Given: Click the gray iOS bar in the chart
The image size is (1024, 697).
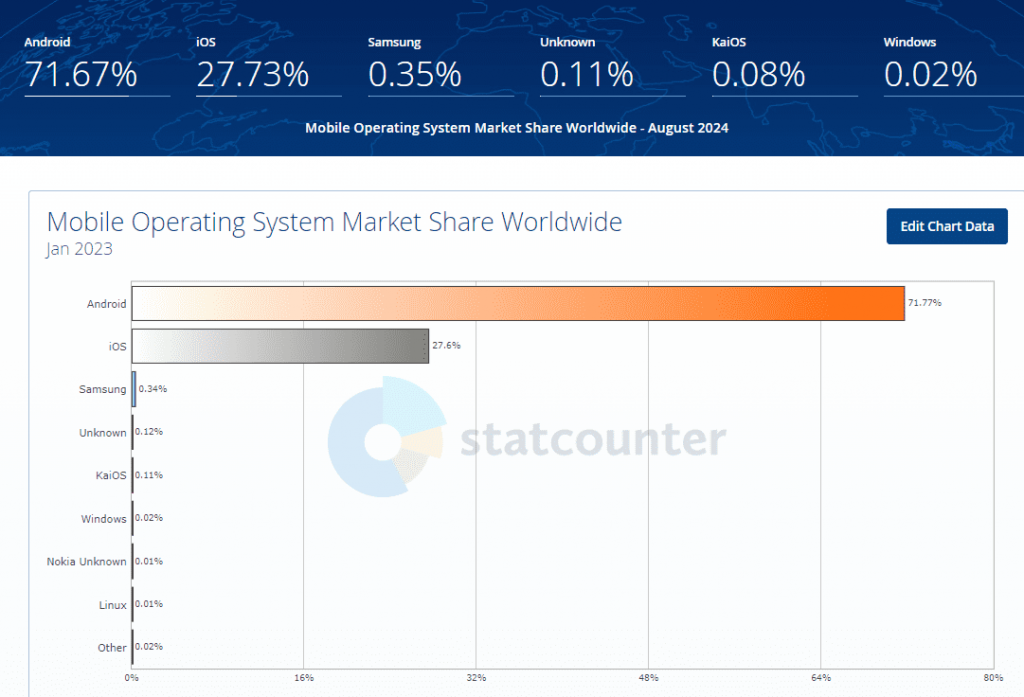Looking at the screenshot, I should 280,346.
